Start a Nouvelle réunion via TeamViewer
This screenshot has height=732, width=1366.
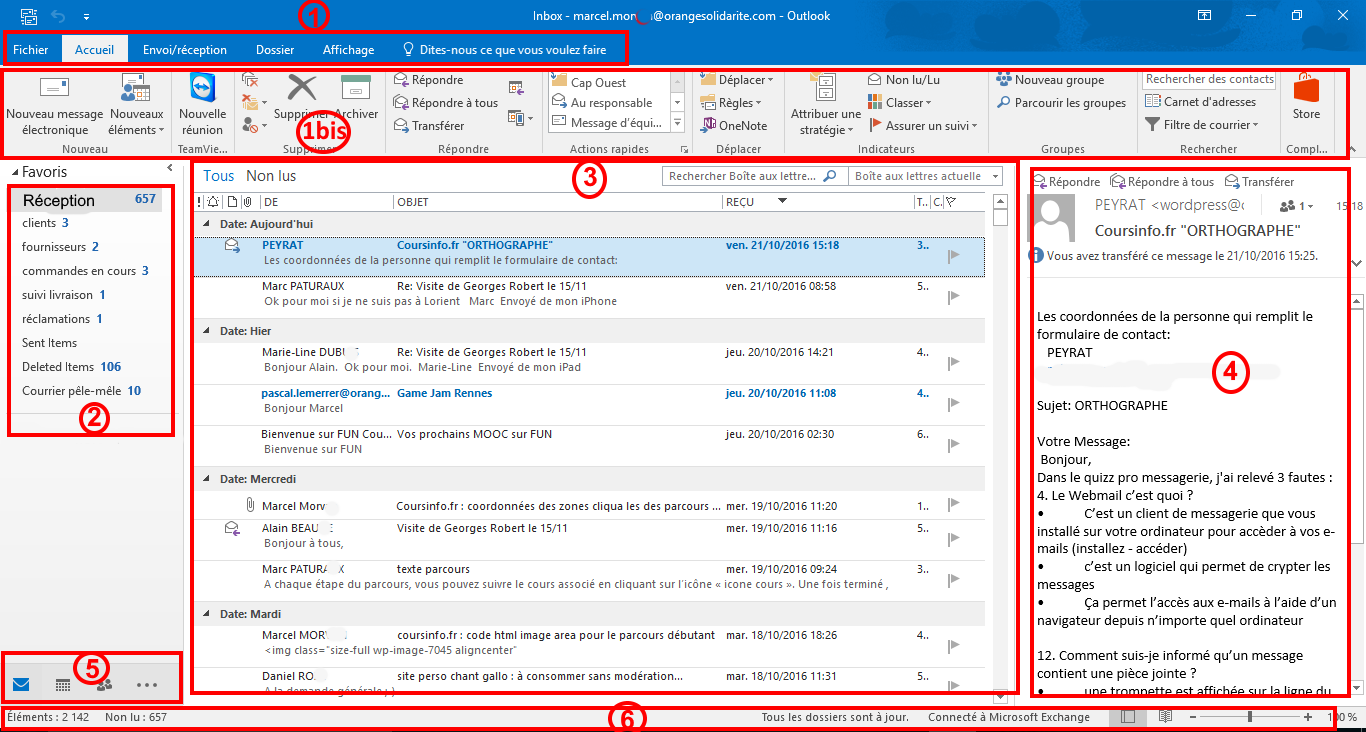tap(203, 105)
